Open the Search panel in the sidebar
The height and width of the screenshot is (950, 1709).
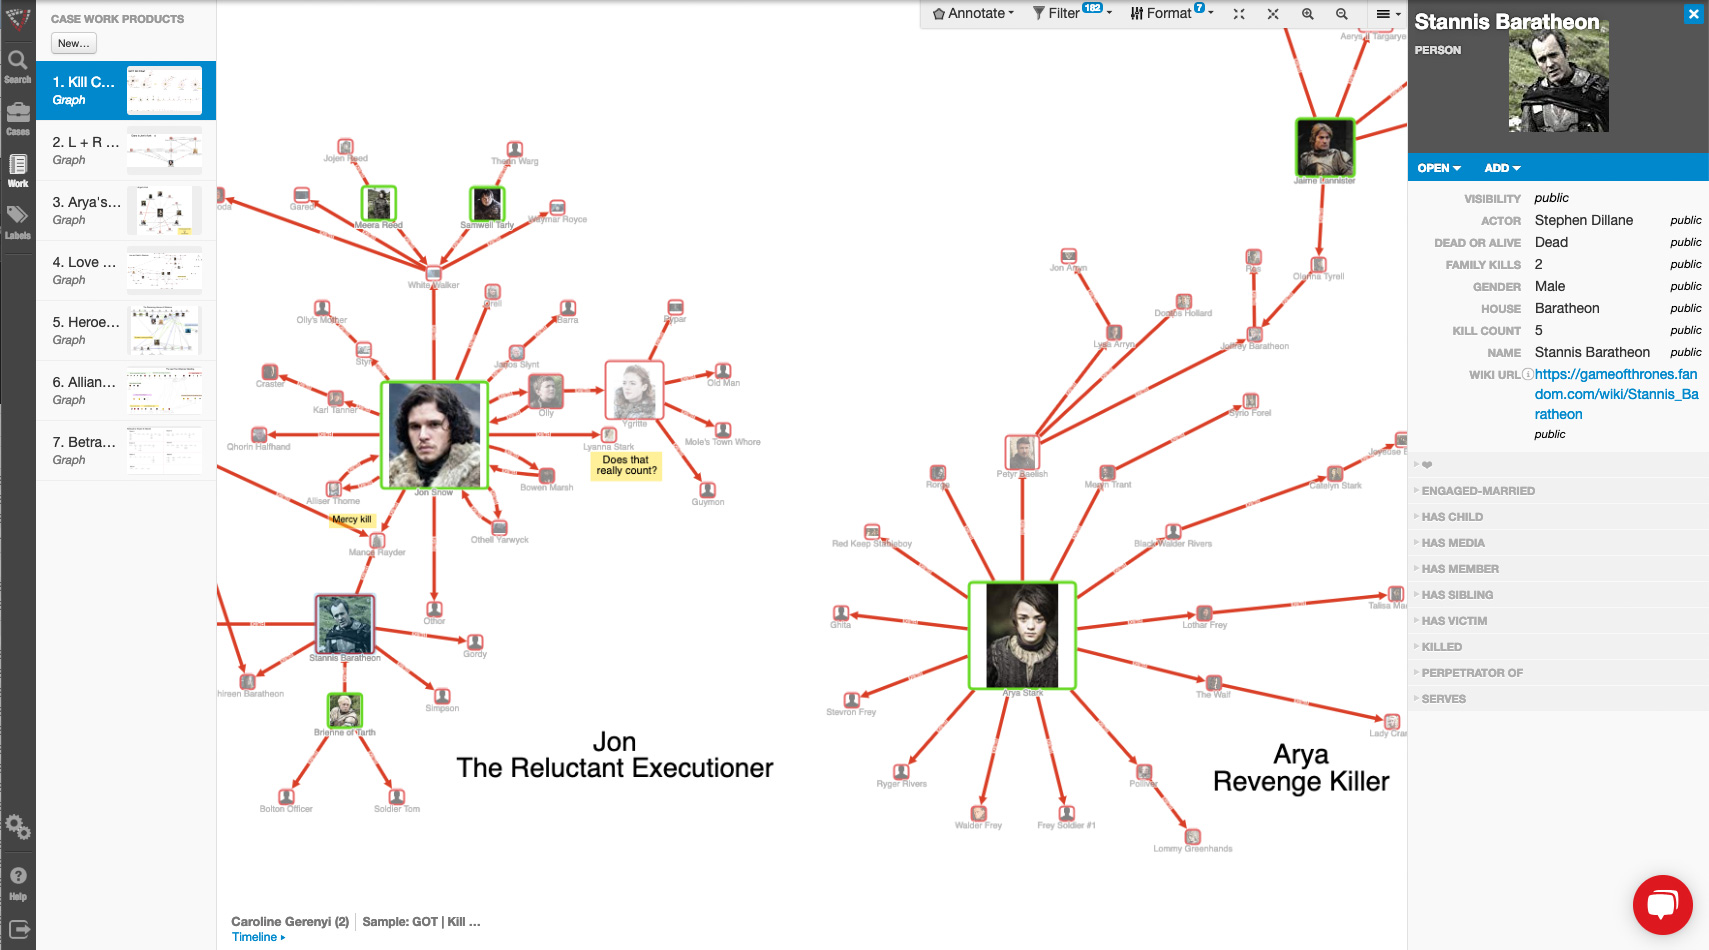point(18,67)
